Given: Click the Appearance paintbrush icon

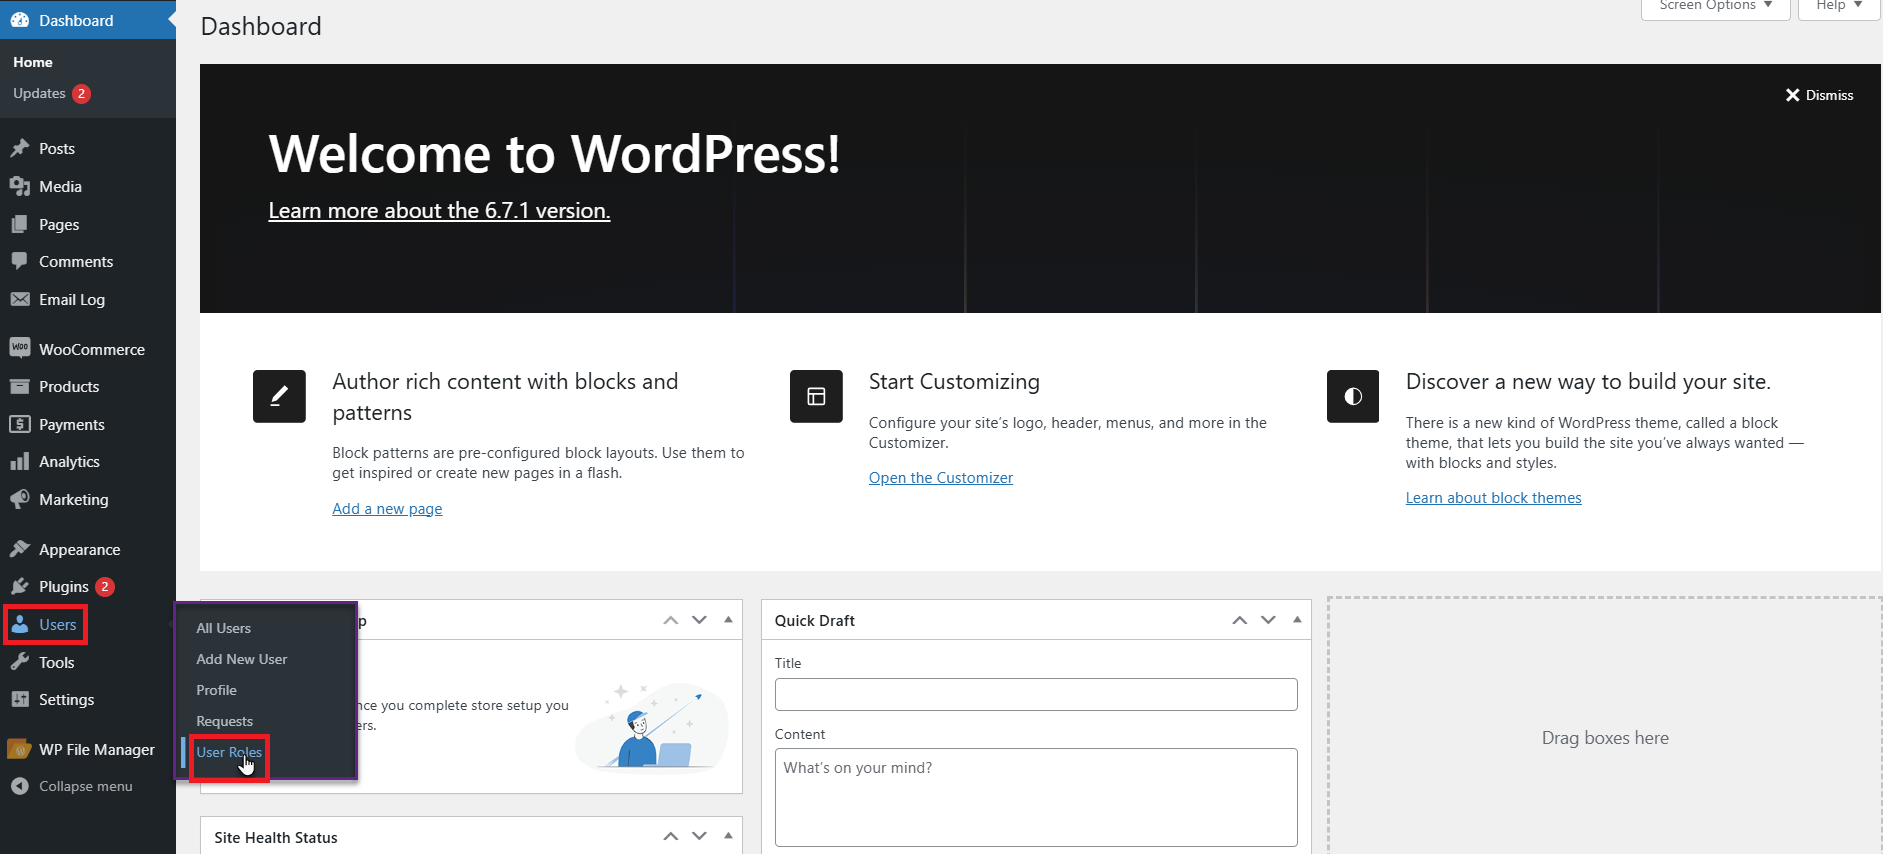Looking at the screenshot, I should tap(20, 549).
